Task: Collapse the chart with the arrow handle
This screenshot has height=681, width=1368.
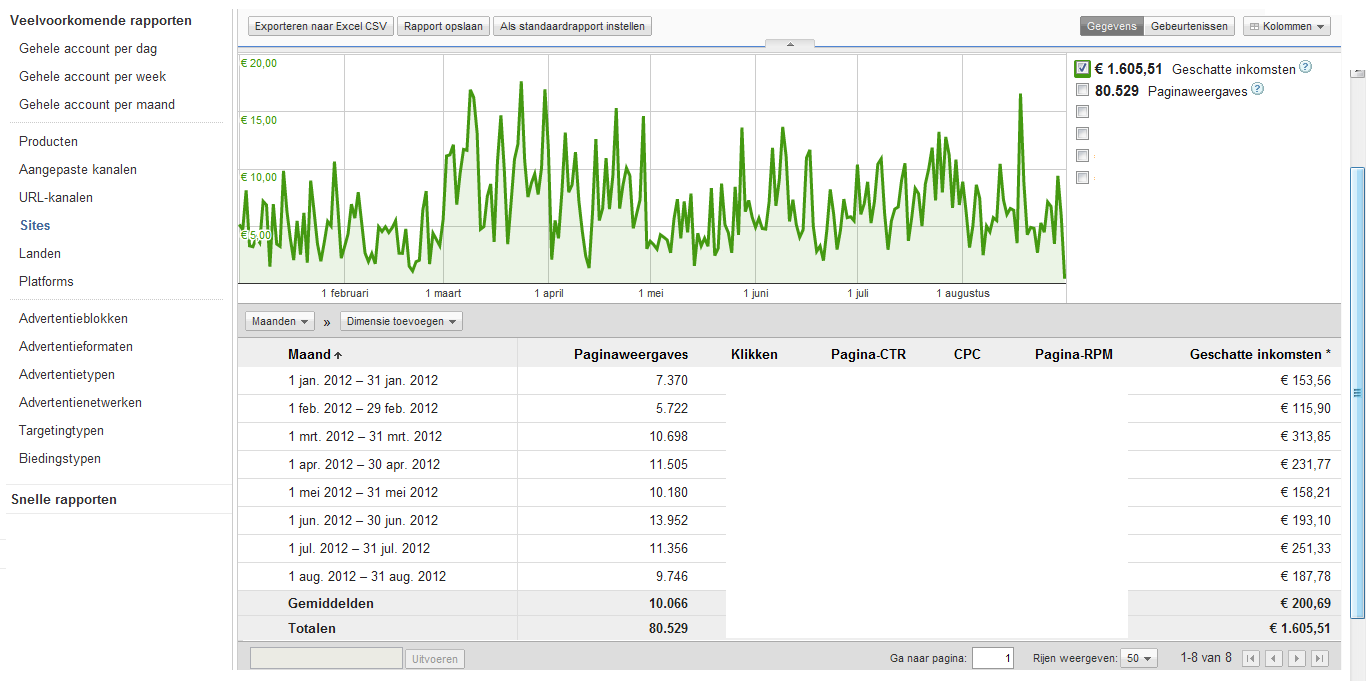Action: click(x=789, y=44)
